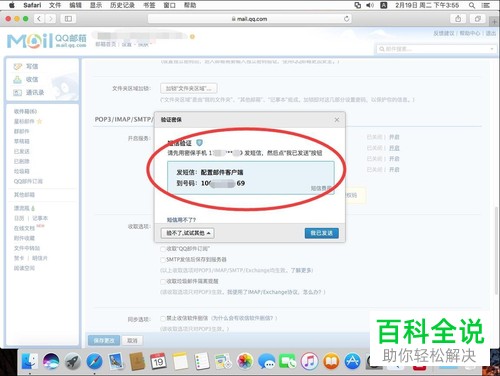Open iBooks from the Dock

pos(331,362)
